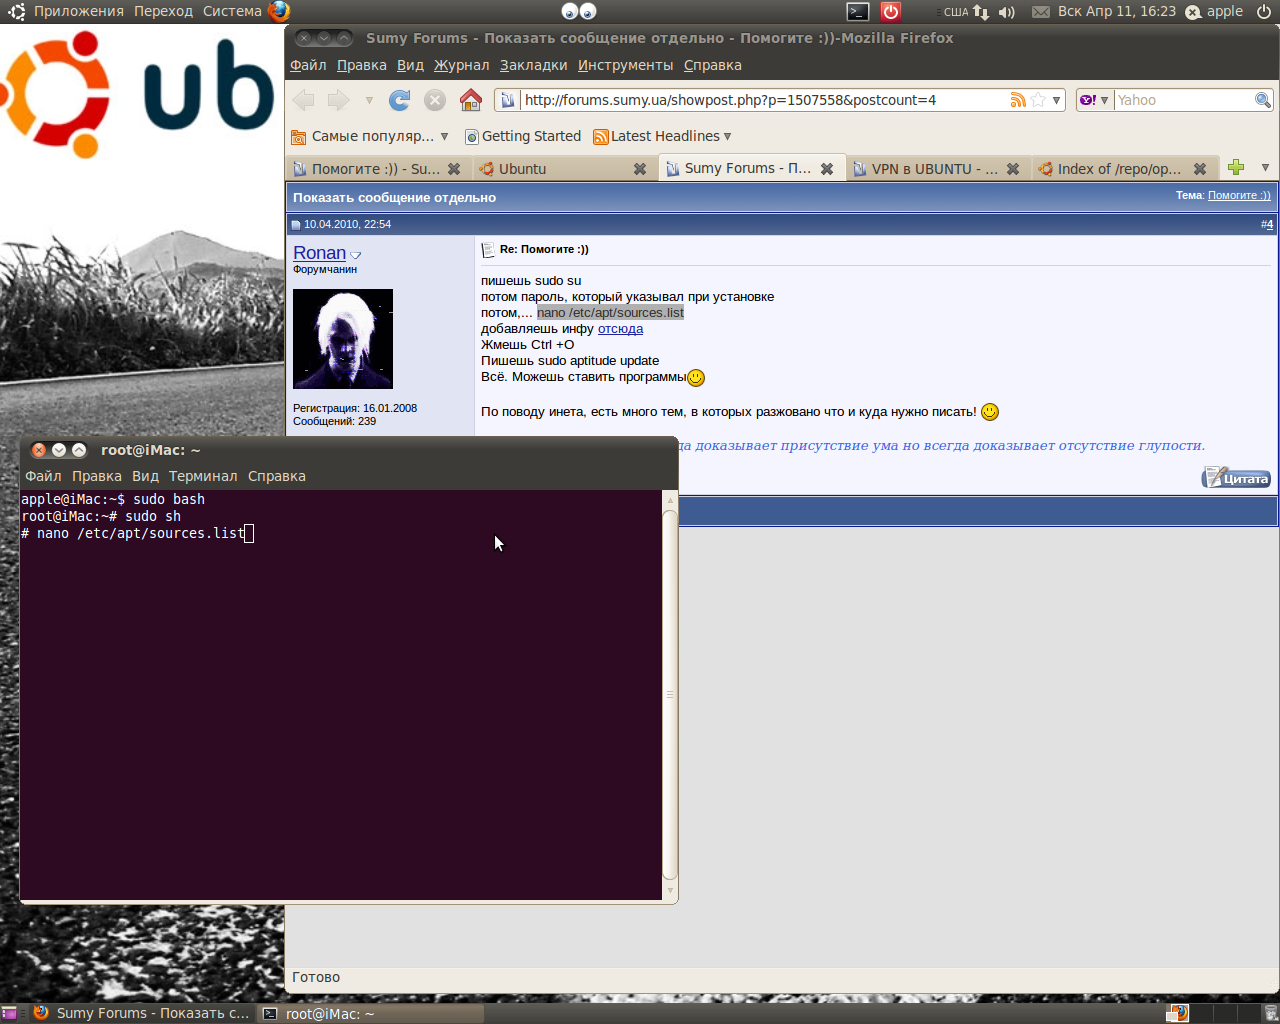Viewport: 1280px width, 1024px height.
Task: Bookmark page with the star icon
Action: click(x=1038, y=100)
